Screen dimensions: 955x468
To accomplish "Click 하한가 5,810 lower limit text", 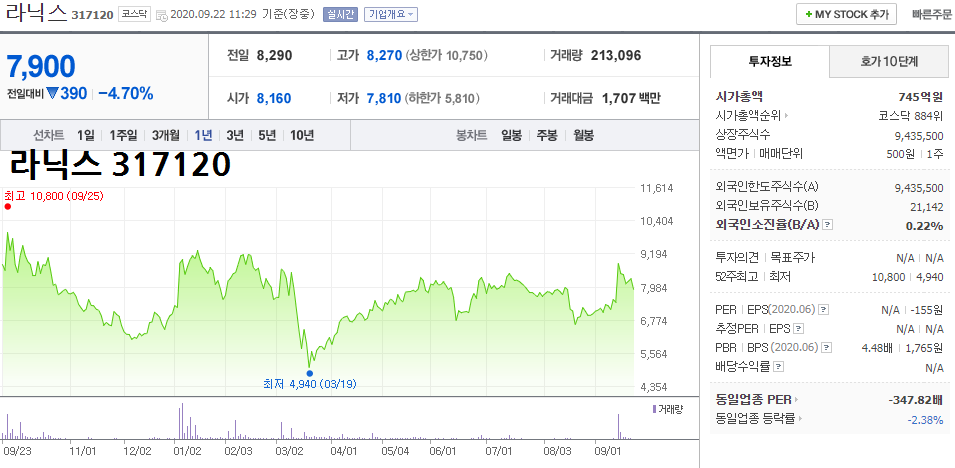I will [x=443, y=98].
